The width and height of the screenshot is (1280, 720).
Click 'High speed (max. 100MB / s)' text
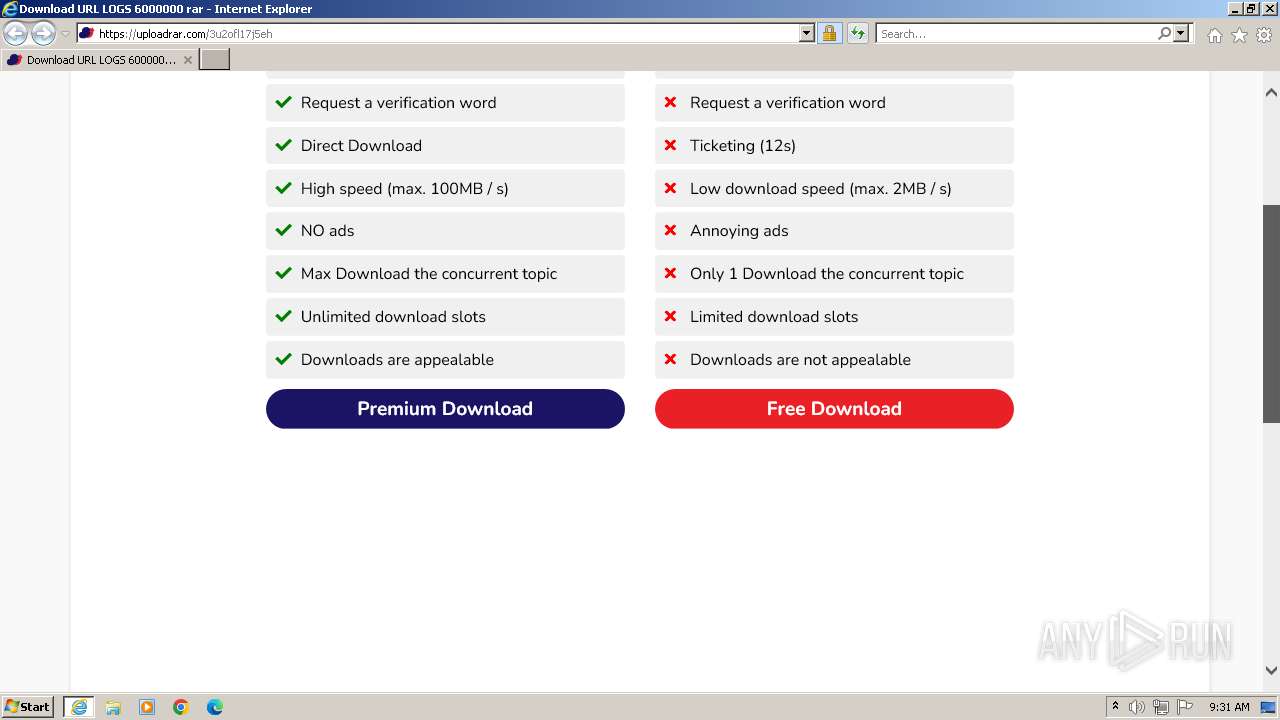point(405,189)
